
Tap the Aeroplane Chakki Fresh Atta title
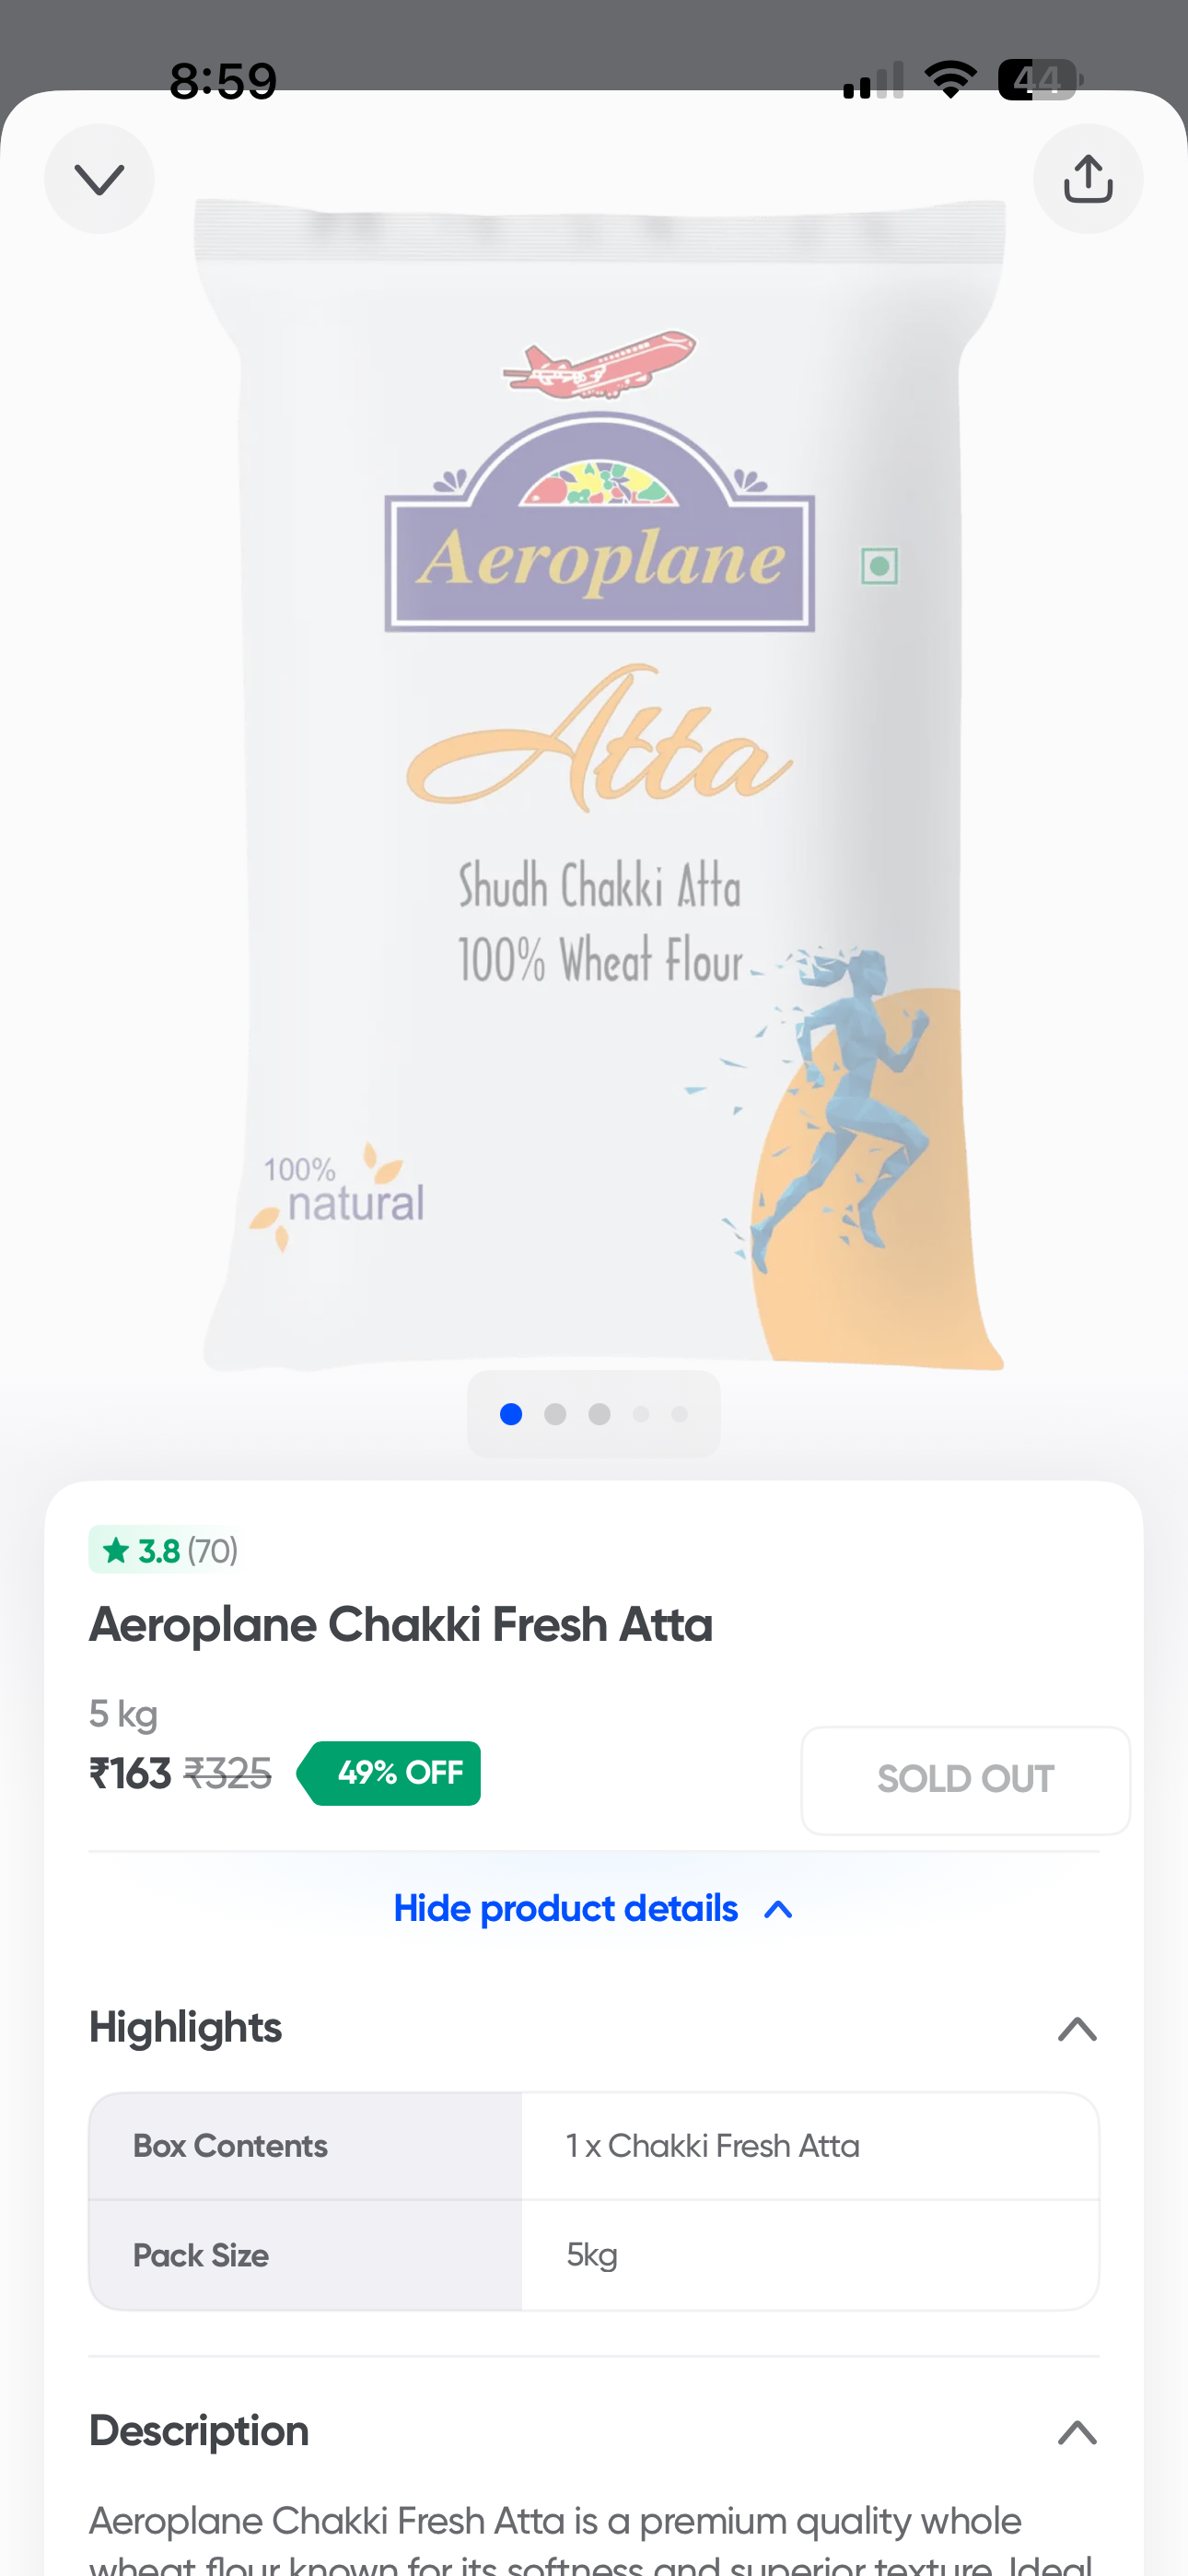(401, 1625)
